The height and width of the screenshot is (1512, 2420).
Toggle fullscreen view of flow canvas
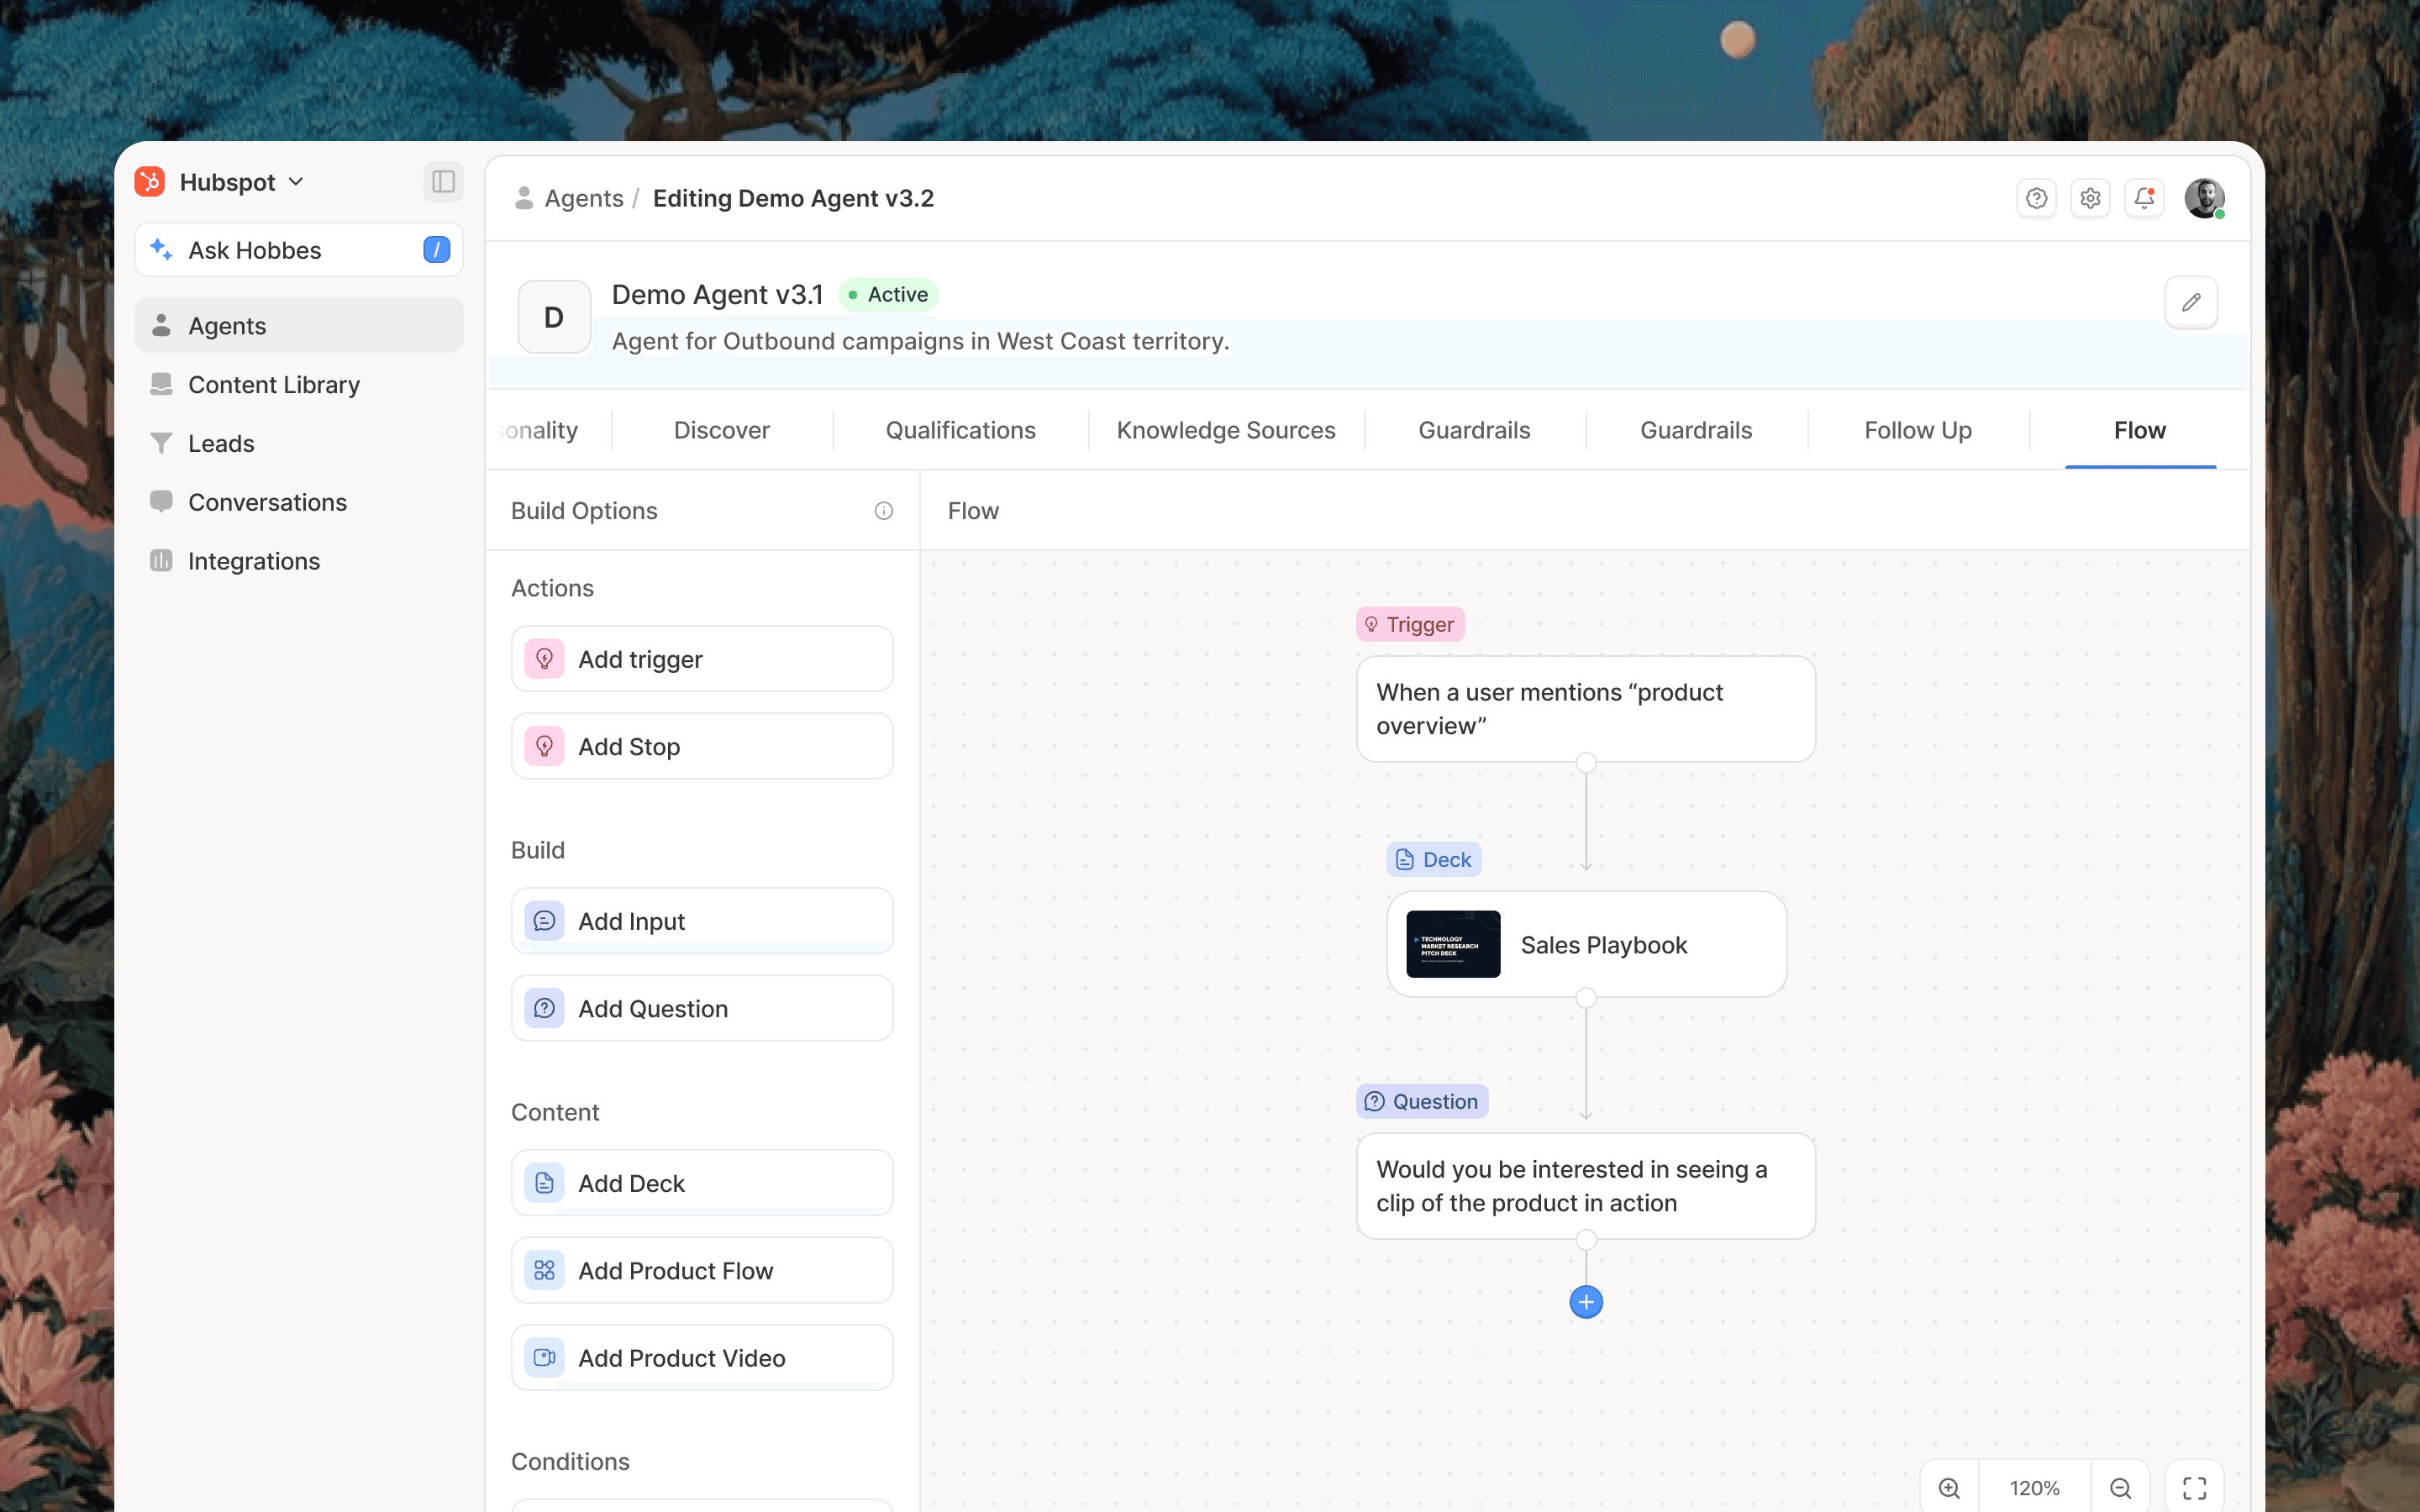[2194, 1487]
